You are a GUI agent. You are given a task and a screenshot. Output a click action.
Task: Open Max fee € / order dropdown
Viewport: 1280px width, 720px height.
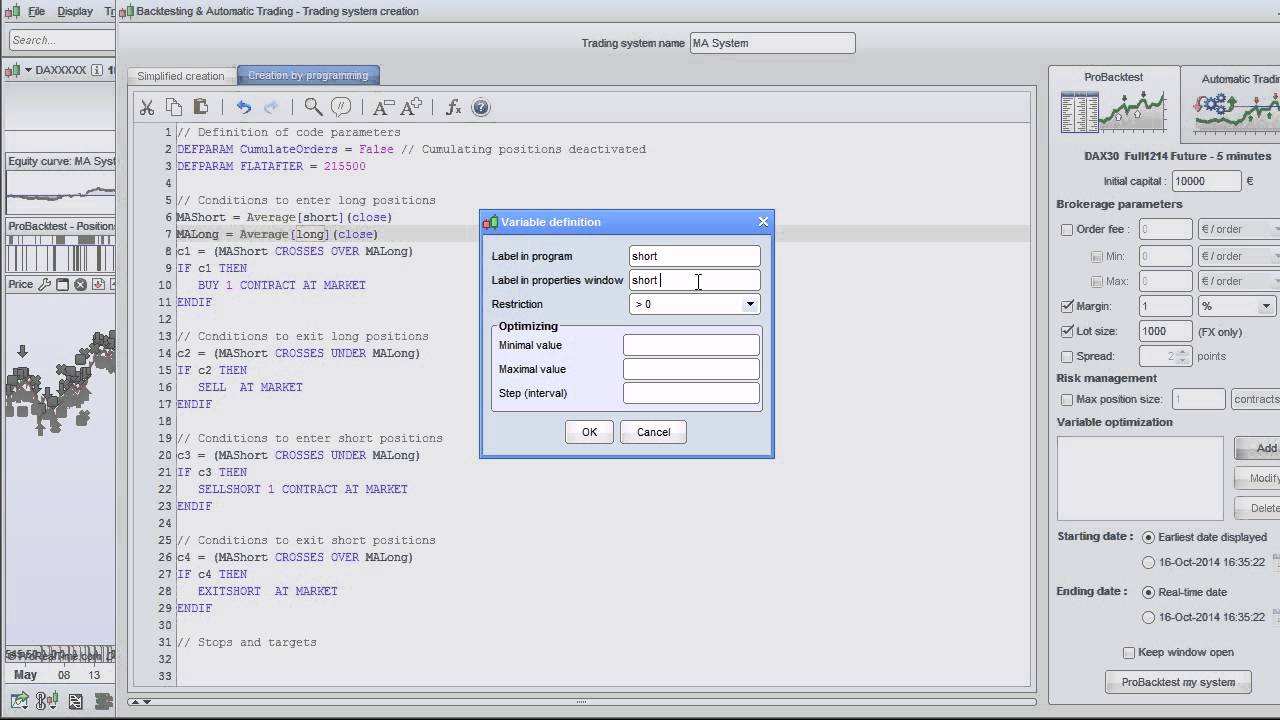coord(1239,281)
